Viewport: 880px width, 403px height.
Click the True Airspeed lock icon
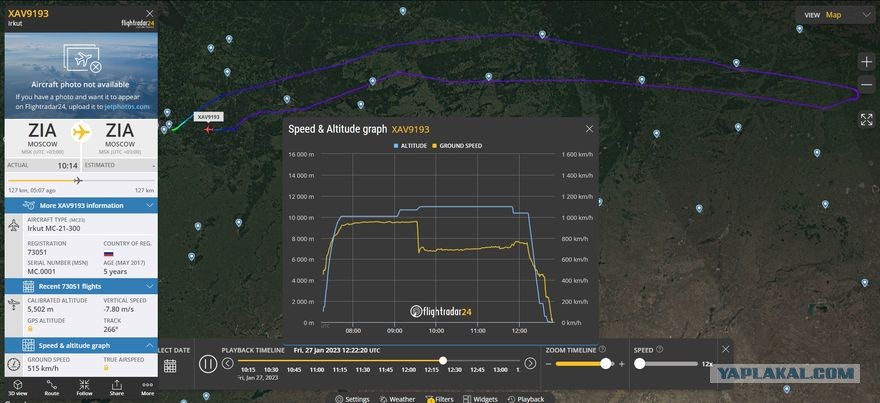tap(106, 367)
